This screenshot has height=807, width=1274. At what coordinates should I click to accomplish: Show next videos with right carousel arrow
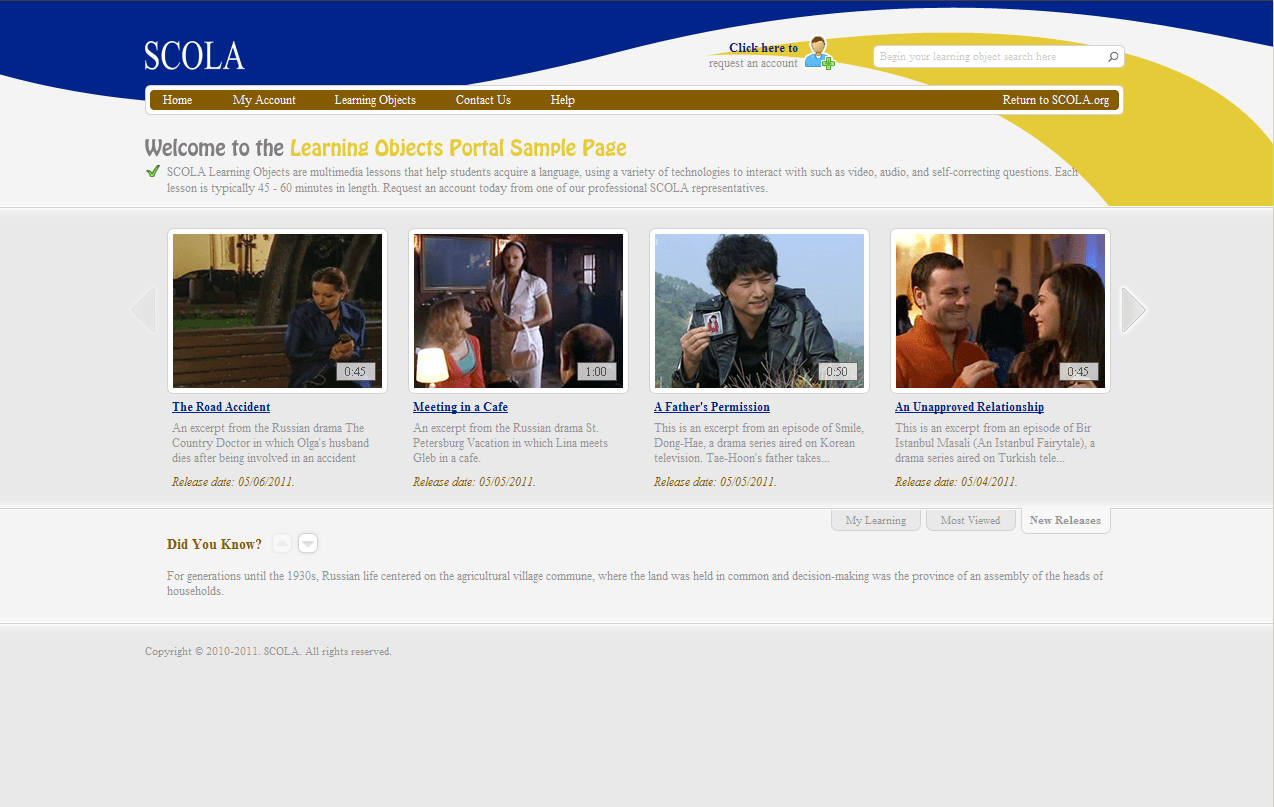click(1133, 310)
